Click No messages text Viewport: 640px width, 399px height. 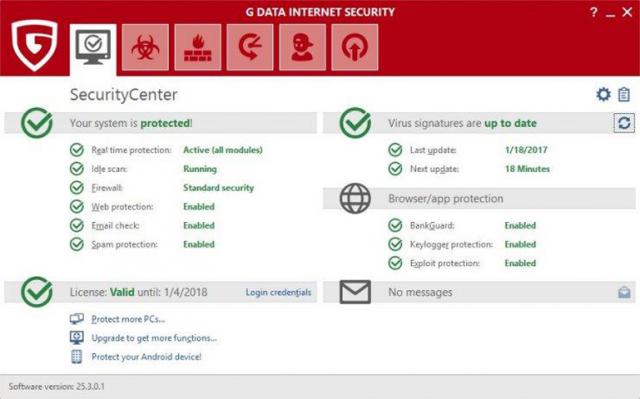click(x=420, y=292)
